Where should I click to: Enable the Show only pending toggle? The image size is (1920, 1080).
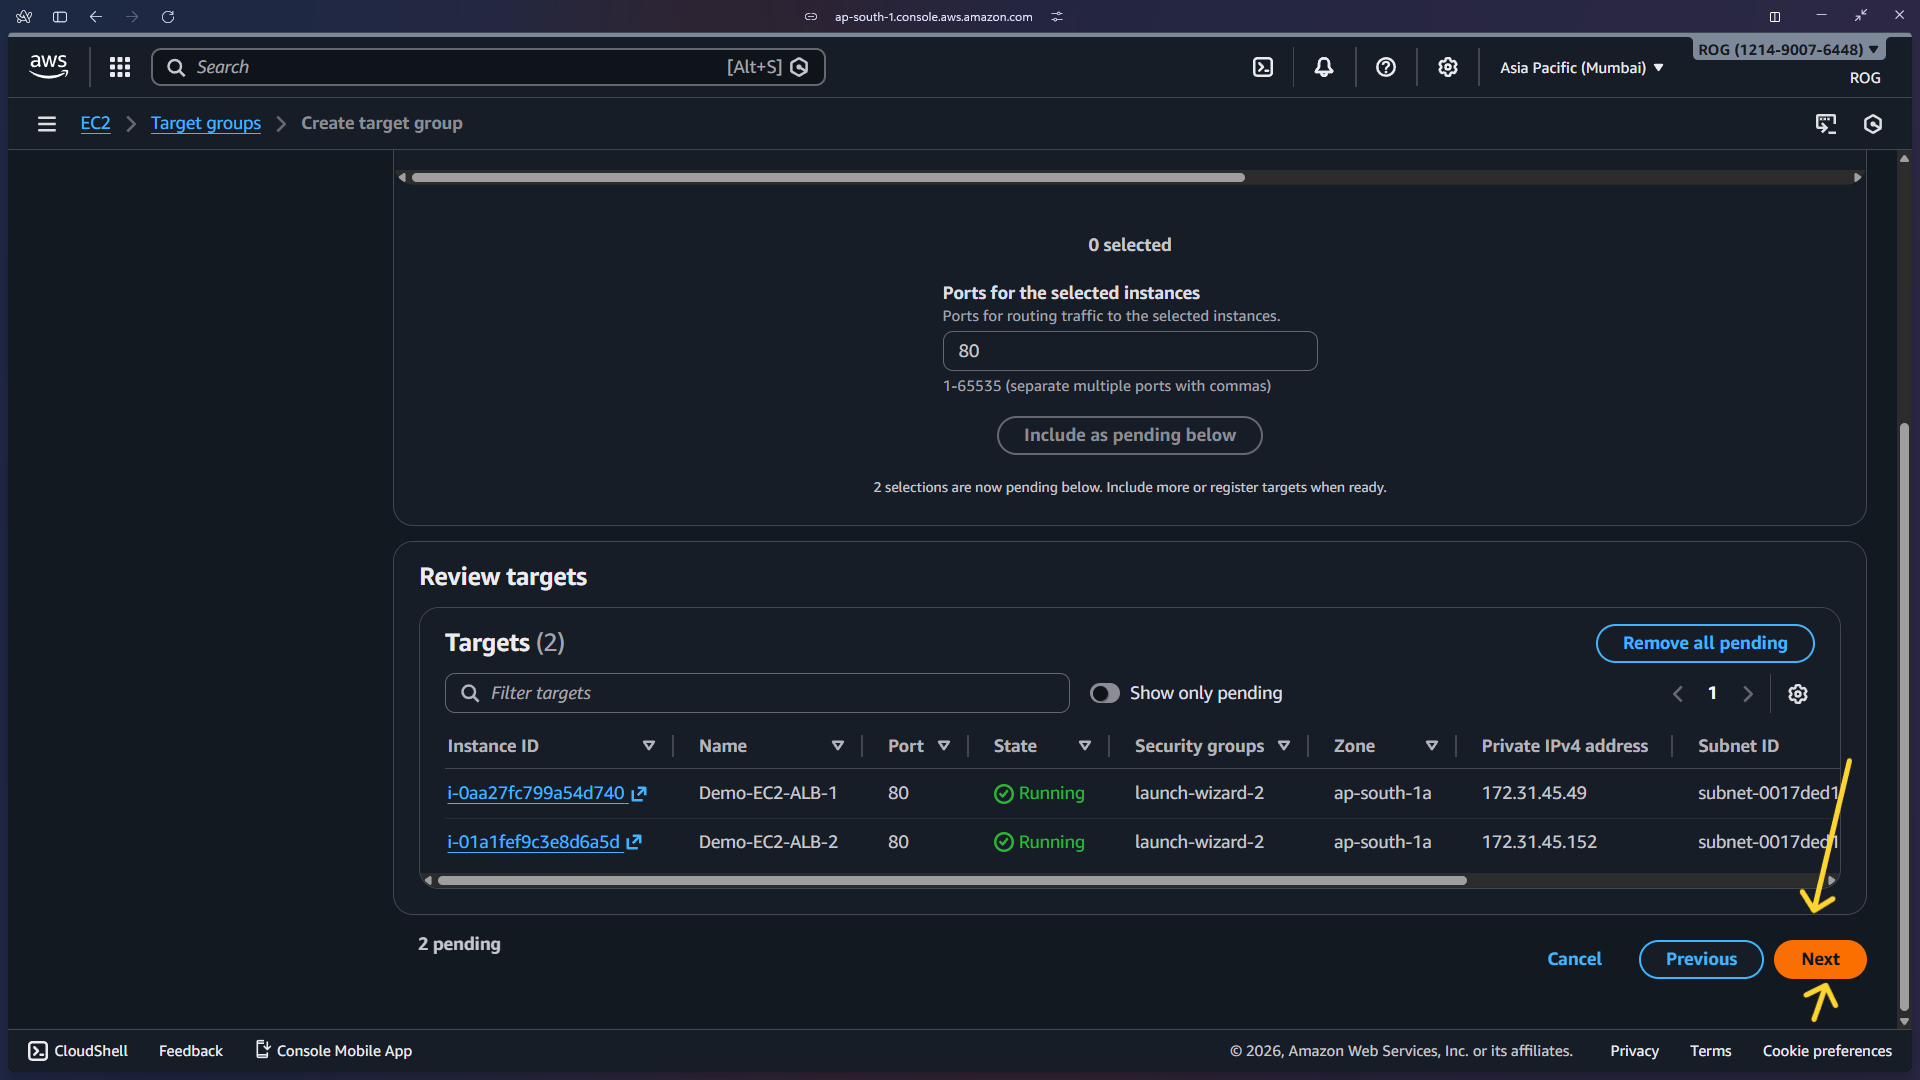[1105, 694]
